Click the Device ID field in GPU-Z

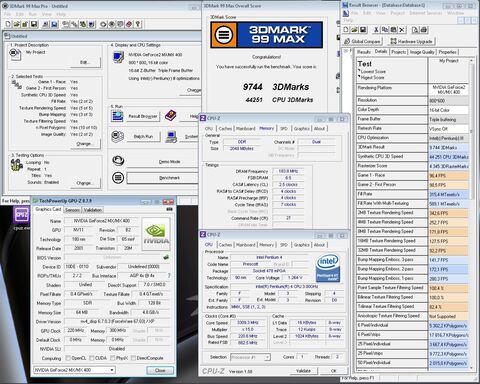pyautogui.click(x=77, y=267)
